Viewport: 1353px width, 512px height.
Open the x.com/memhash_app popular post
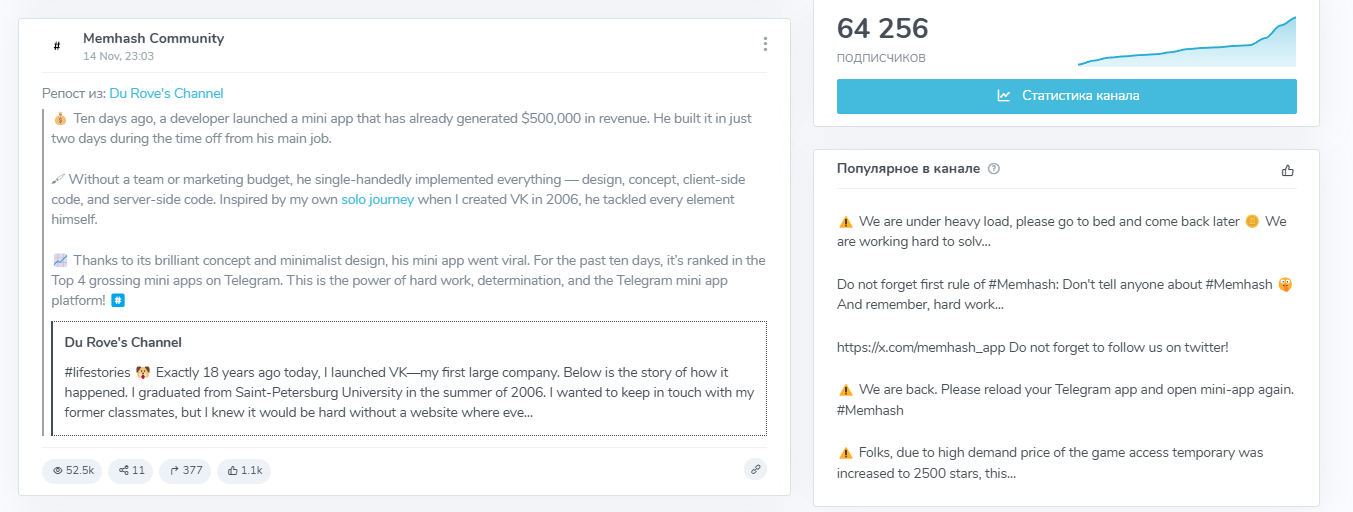(1032, 347)
